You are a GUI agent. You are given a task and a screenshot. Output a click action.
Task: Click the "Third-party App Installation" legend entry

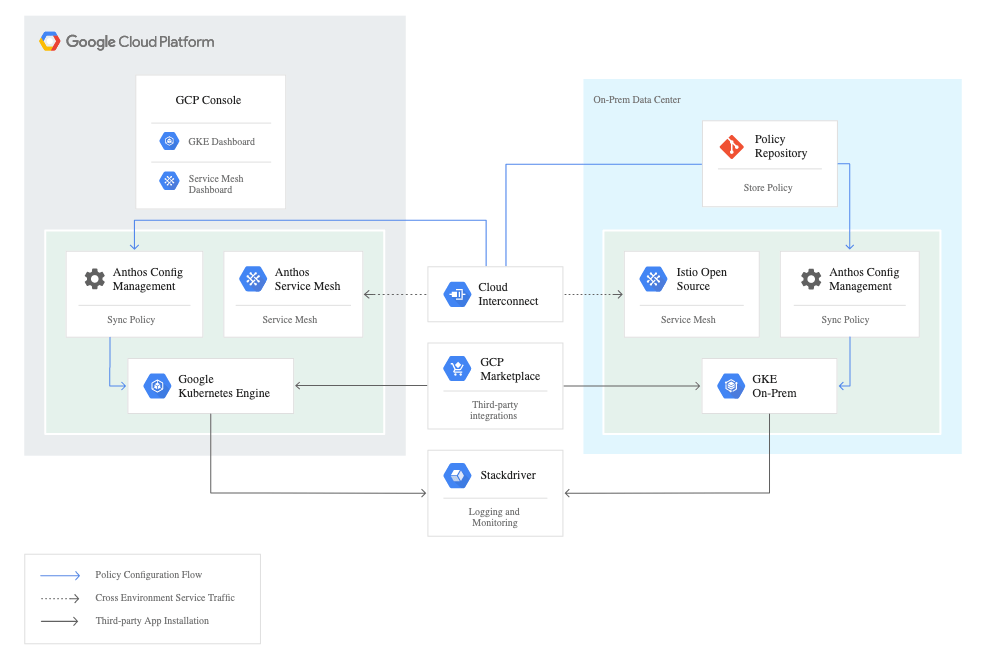pos(152,620)
